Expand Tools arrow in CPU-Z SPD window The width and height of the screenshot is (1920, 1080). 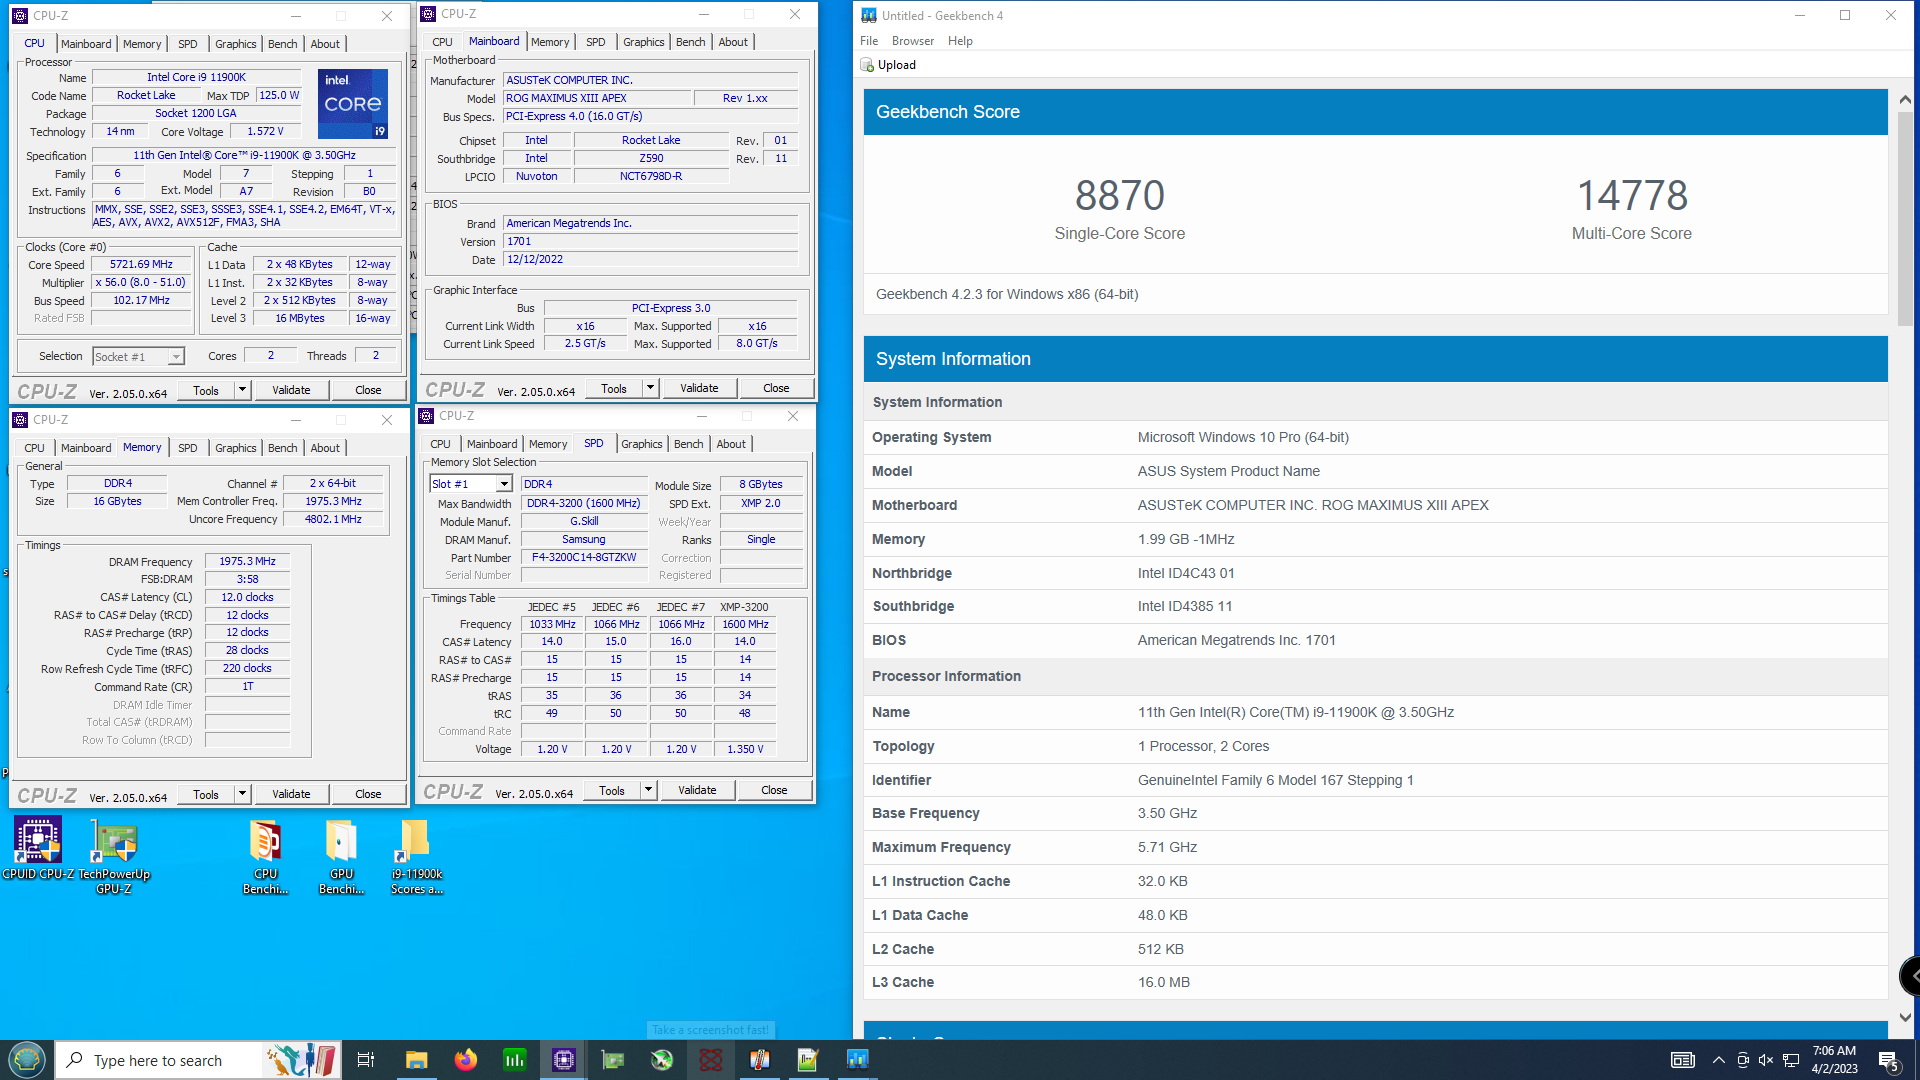click(648, 790)
